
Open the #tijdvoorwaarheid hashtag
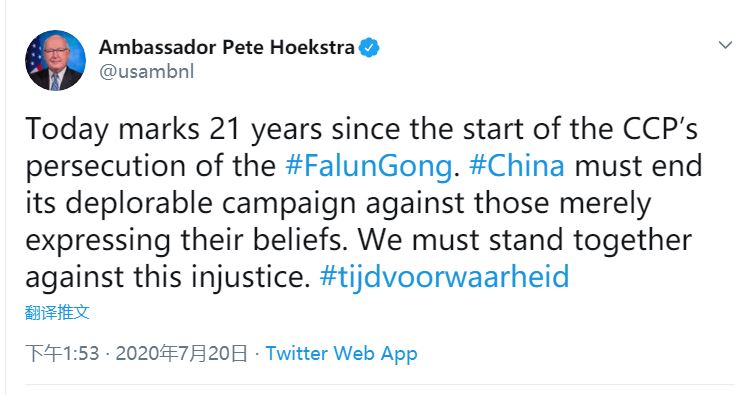point(444,277)
